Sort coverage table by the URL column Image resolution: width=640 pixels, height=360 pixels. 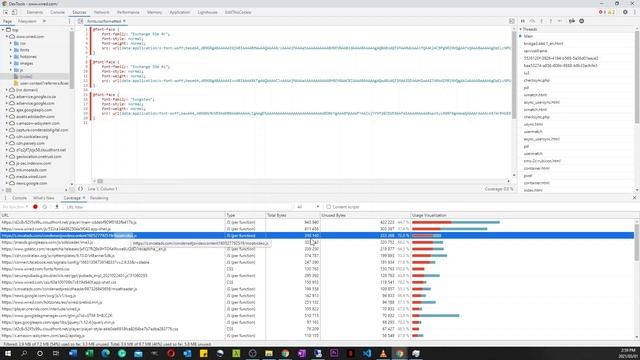pyautogui.click(x=113, y=215)
